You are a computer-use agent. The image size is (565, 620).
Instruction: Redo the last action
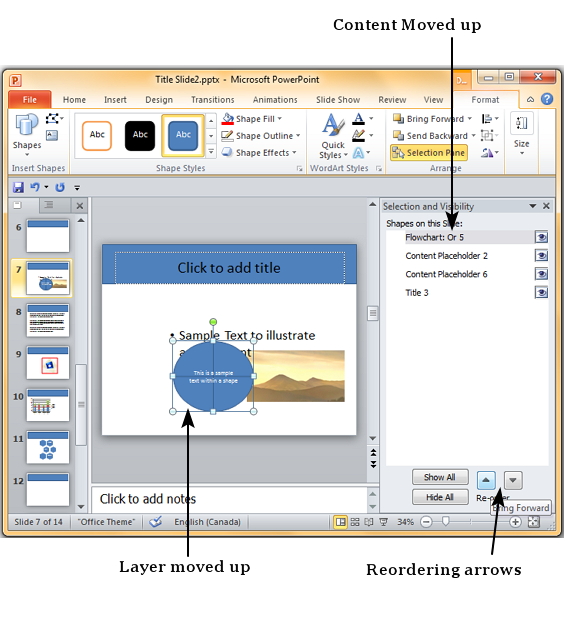pos(60,187)
